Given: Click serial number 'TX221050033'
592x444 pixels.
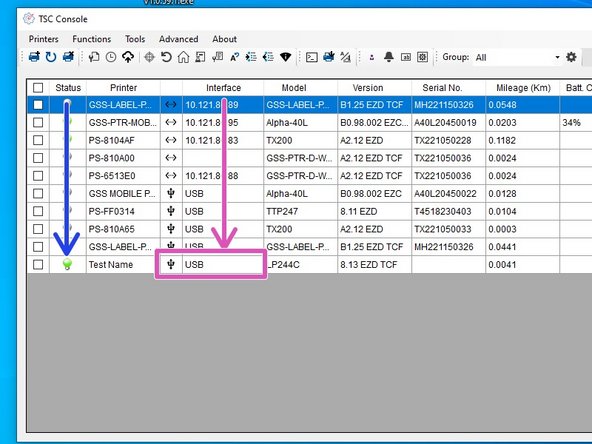Looking at the screenshot, I should coord(442,229).
